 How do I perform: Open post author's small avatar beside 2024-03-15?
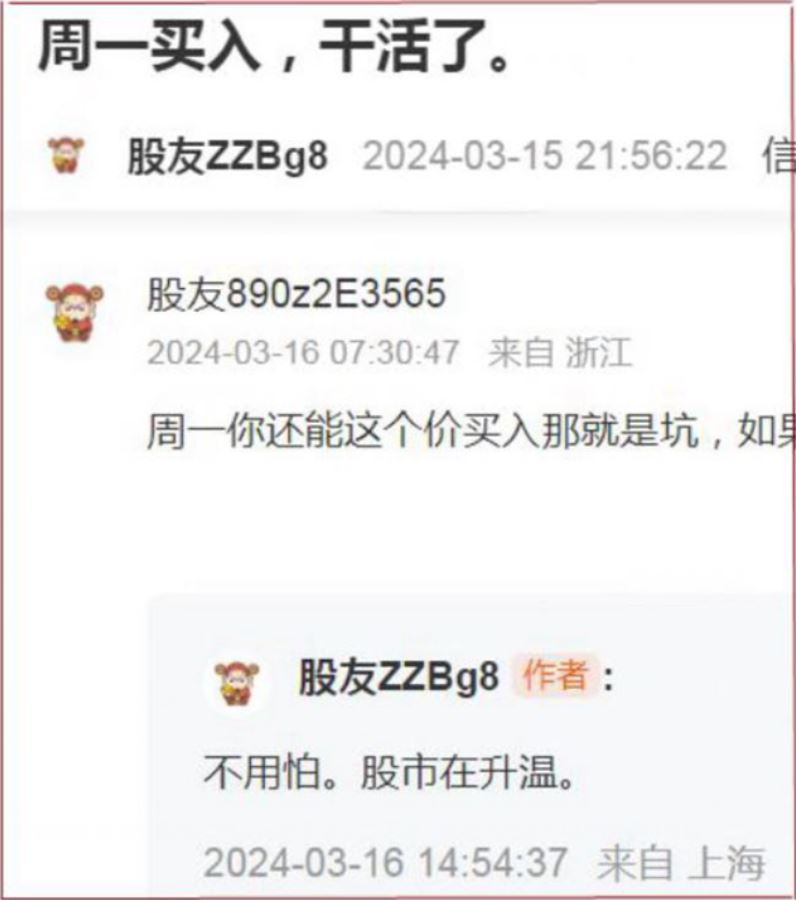(x=67, y=155)
